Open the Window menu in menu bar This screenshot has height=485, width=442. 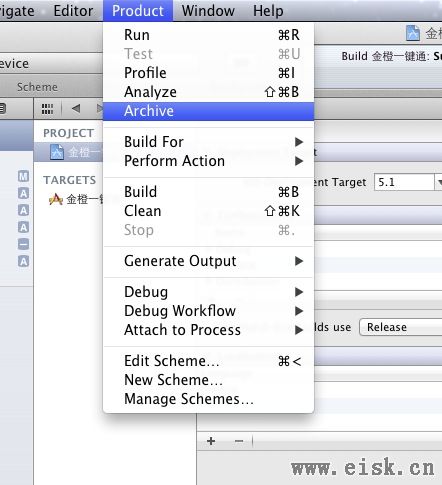pyautogui.click(x=208, y=11)
